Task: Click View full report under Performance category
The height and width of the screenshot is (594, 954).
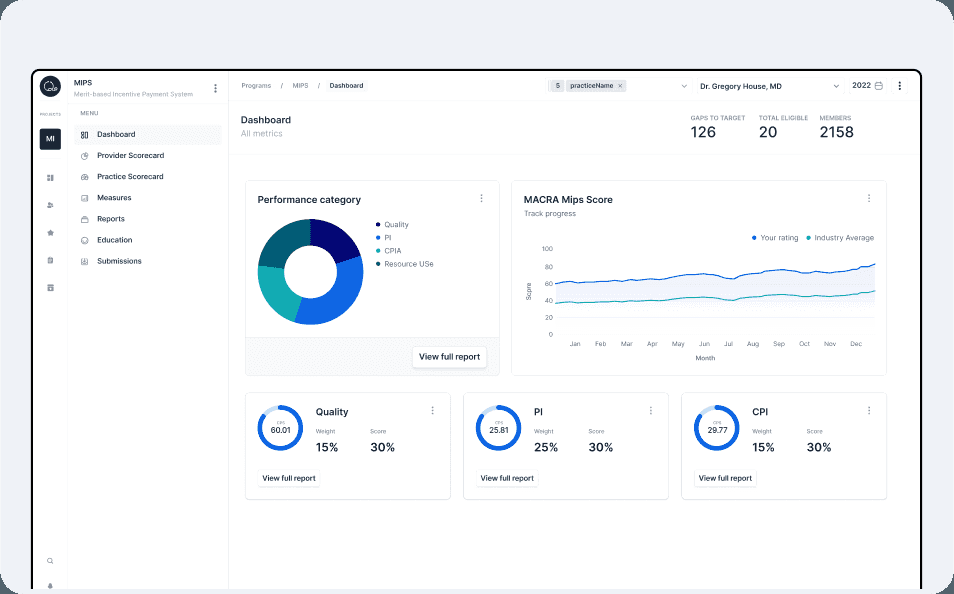Action: point(449,357)
